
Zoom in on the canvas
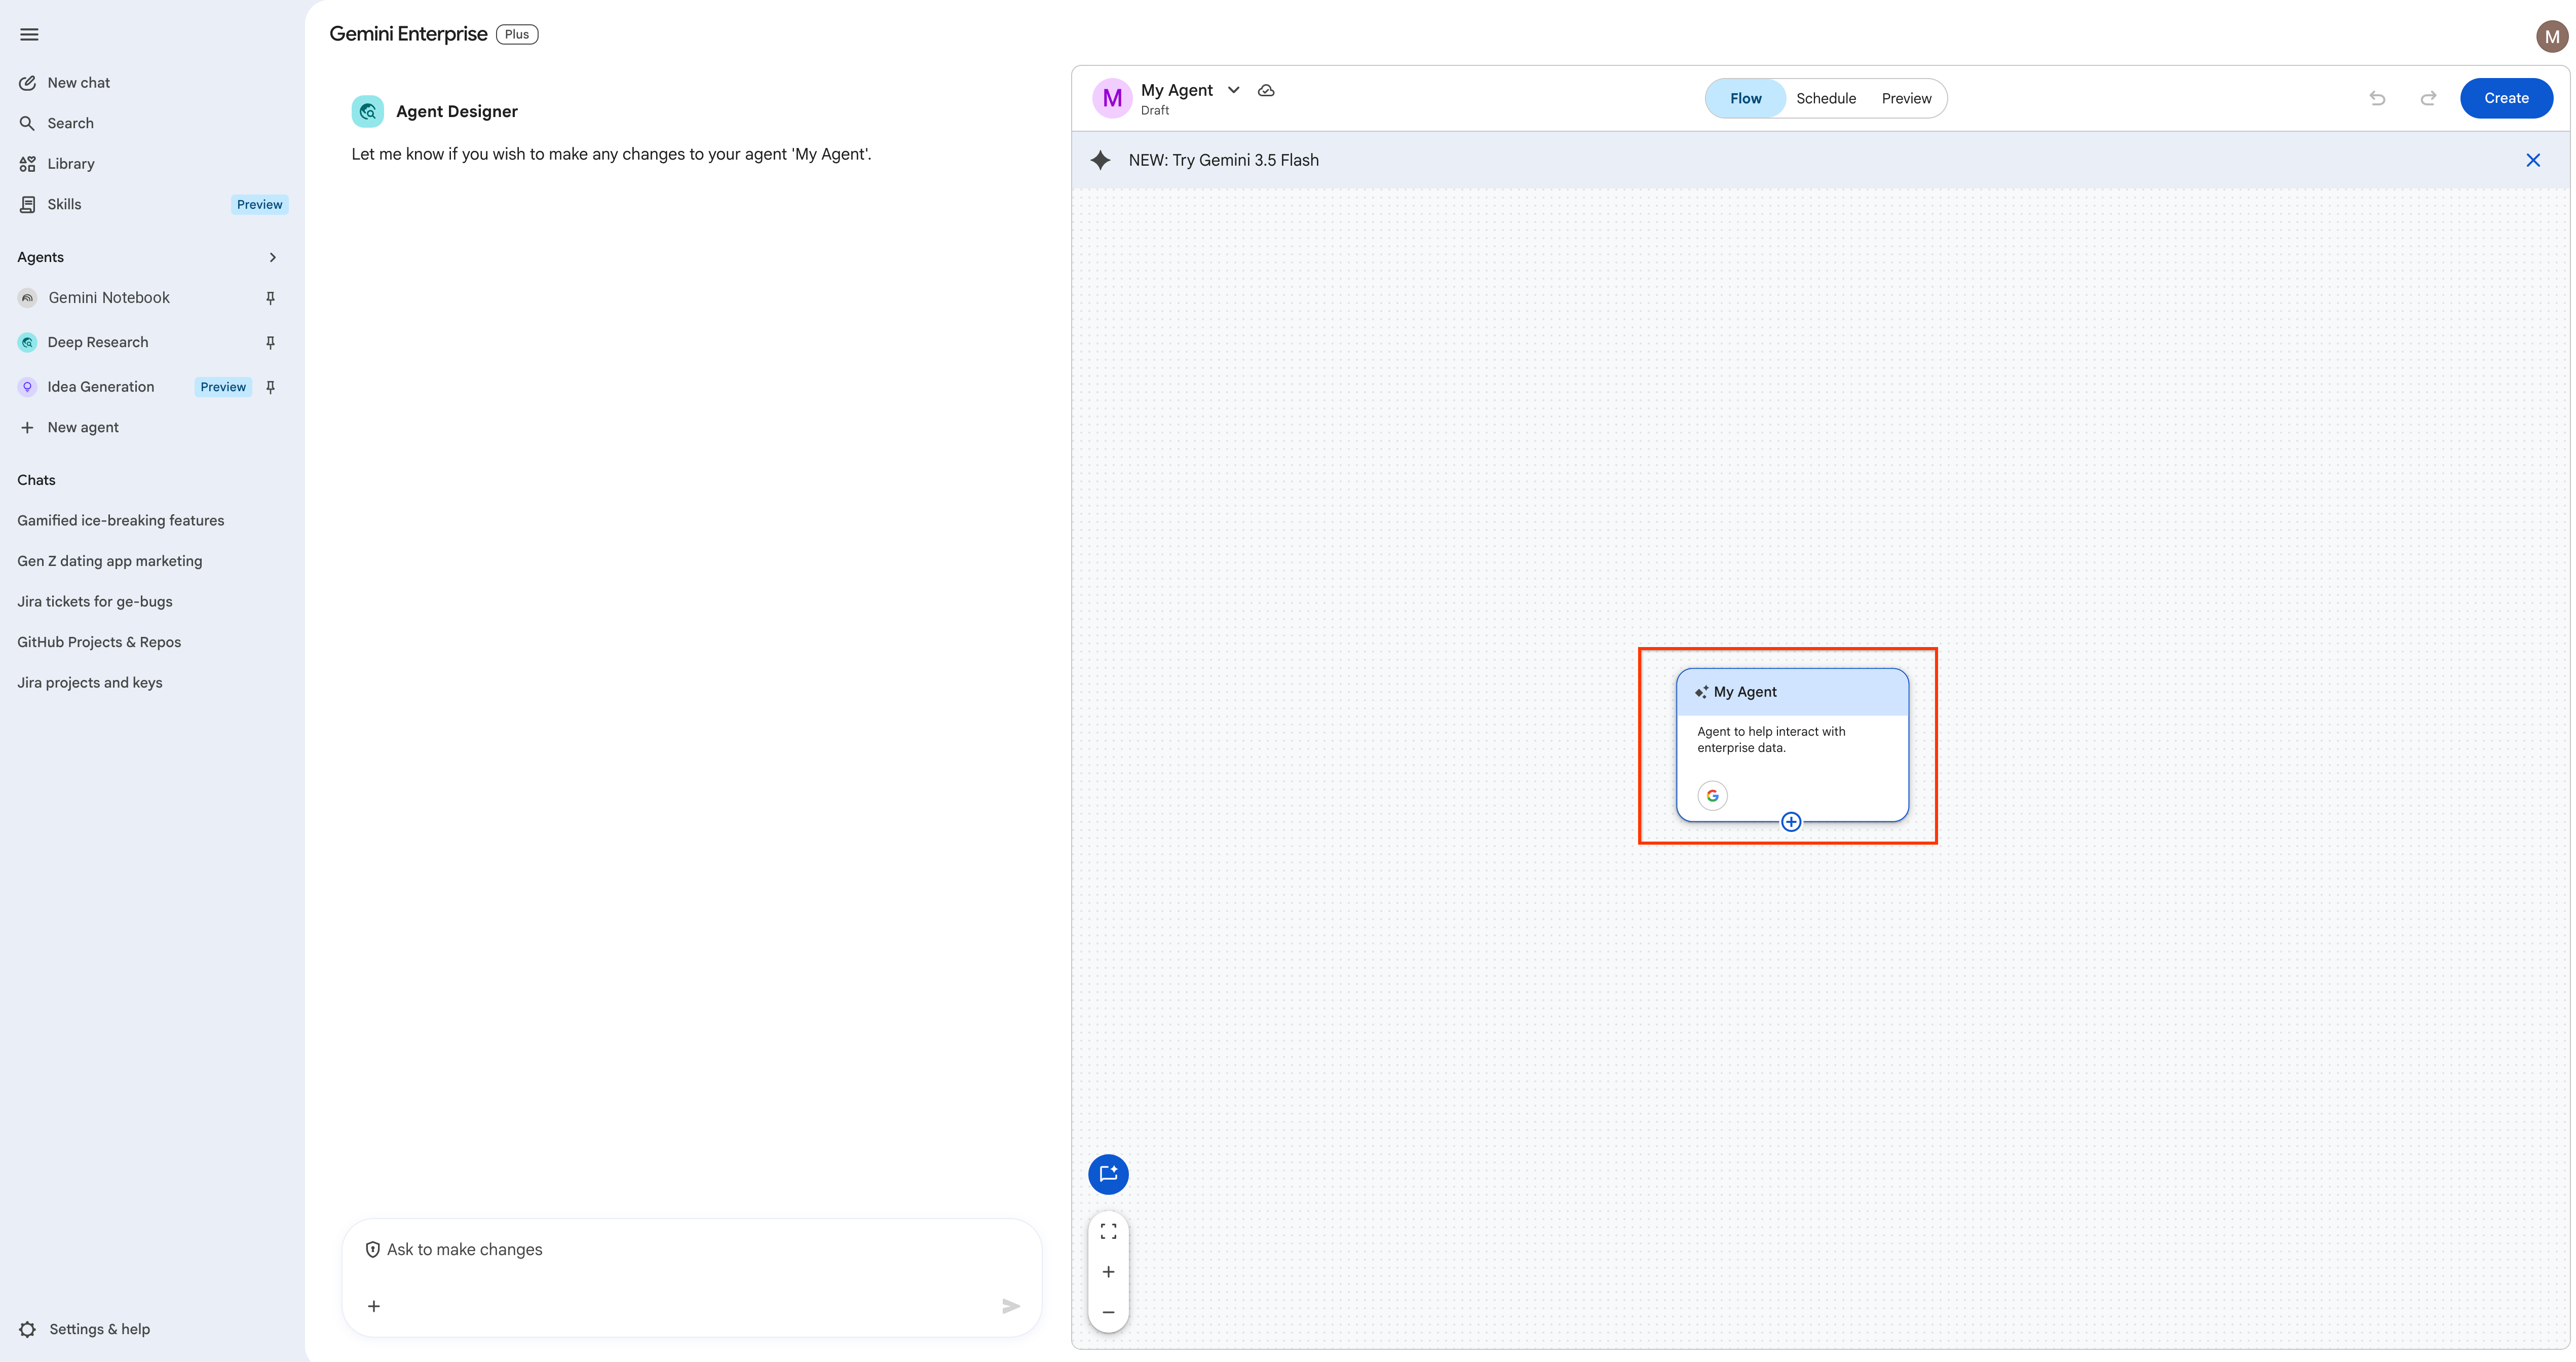[1108, 1272]
